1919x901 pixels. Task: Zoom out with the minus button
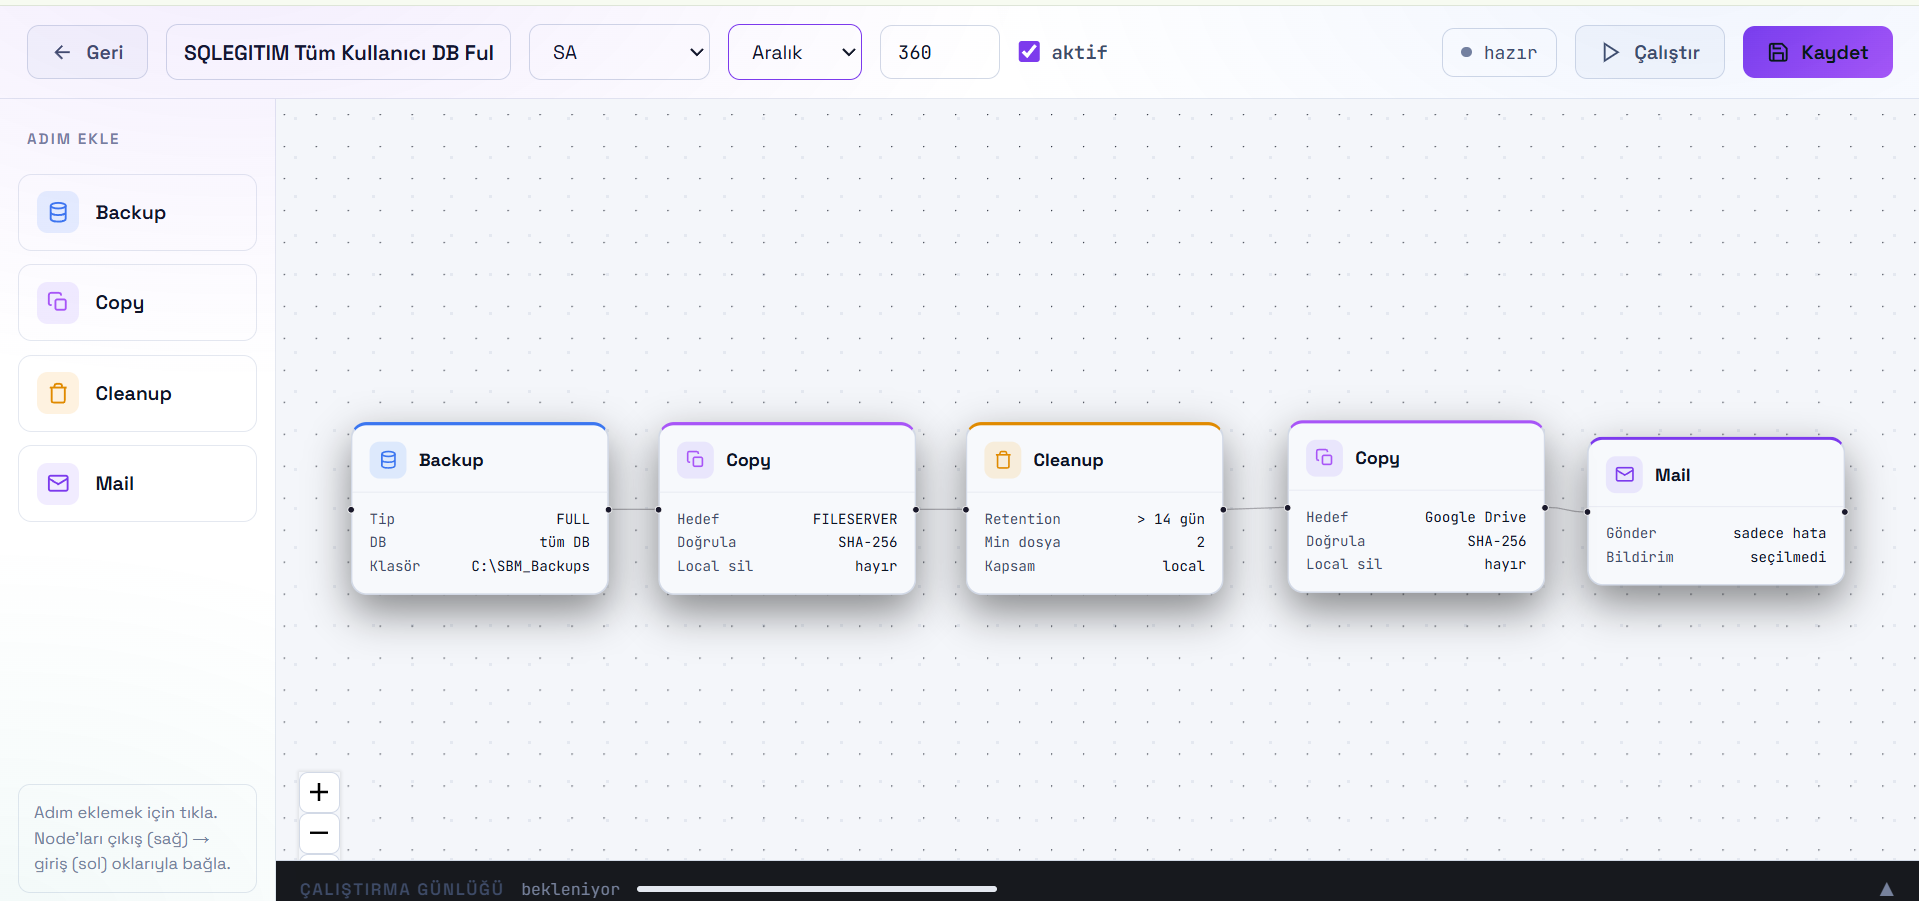319,833
